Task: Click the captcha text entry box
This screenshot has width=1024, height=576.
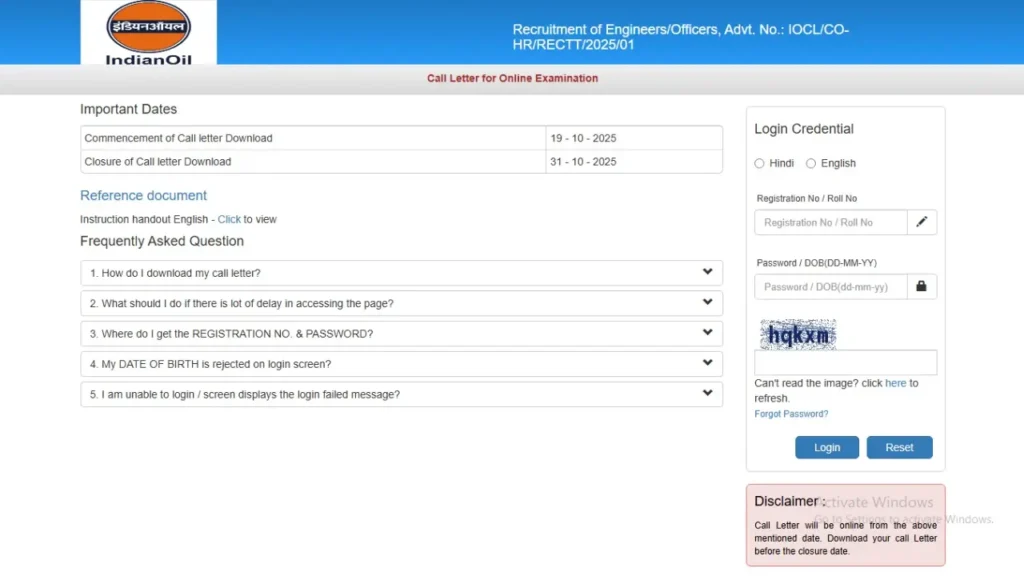Action: point(845,362)
